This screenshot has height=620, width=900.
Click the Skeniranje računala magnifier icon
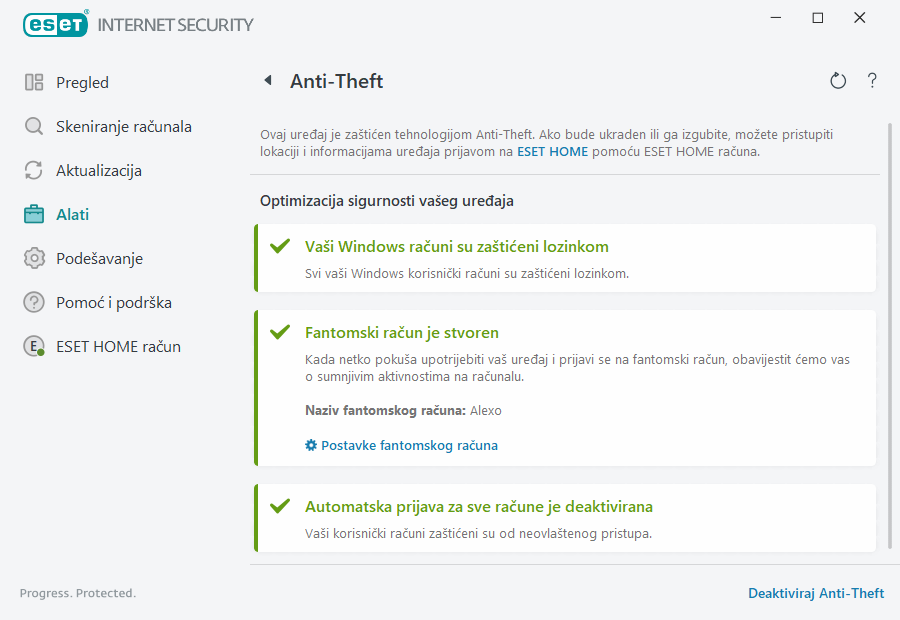point(34,126)
